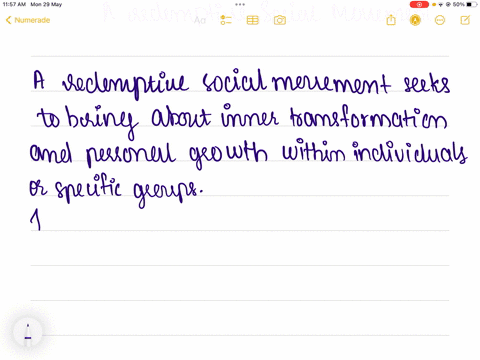Go back to the Numerade folder
This screenshot has height=360, width=480.
(28, 20)
